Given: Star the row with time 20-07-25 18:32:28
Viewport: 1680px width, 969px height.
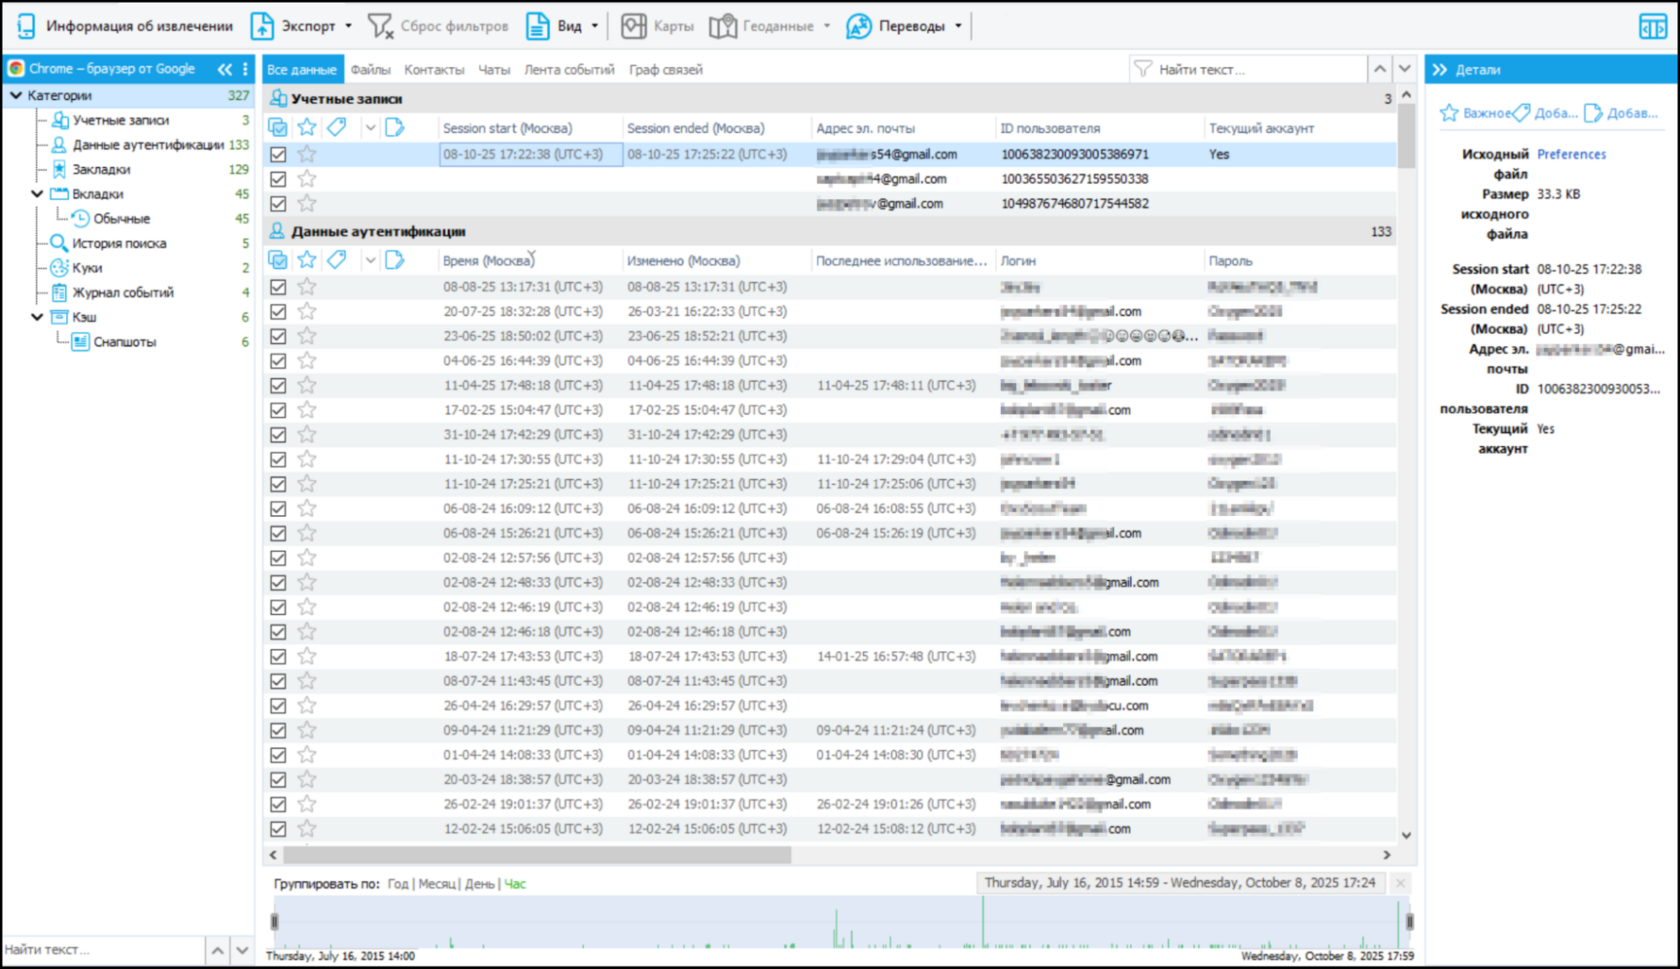Looking at the screenshot, I should [307, 311].
